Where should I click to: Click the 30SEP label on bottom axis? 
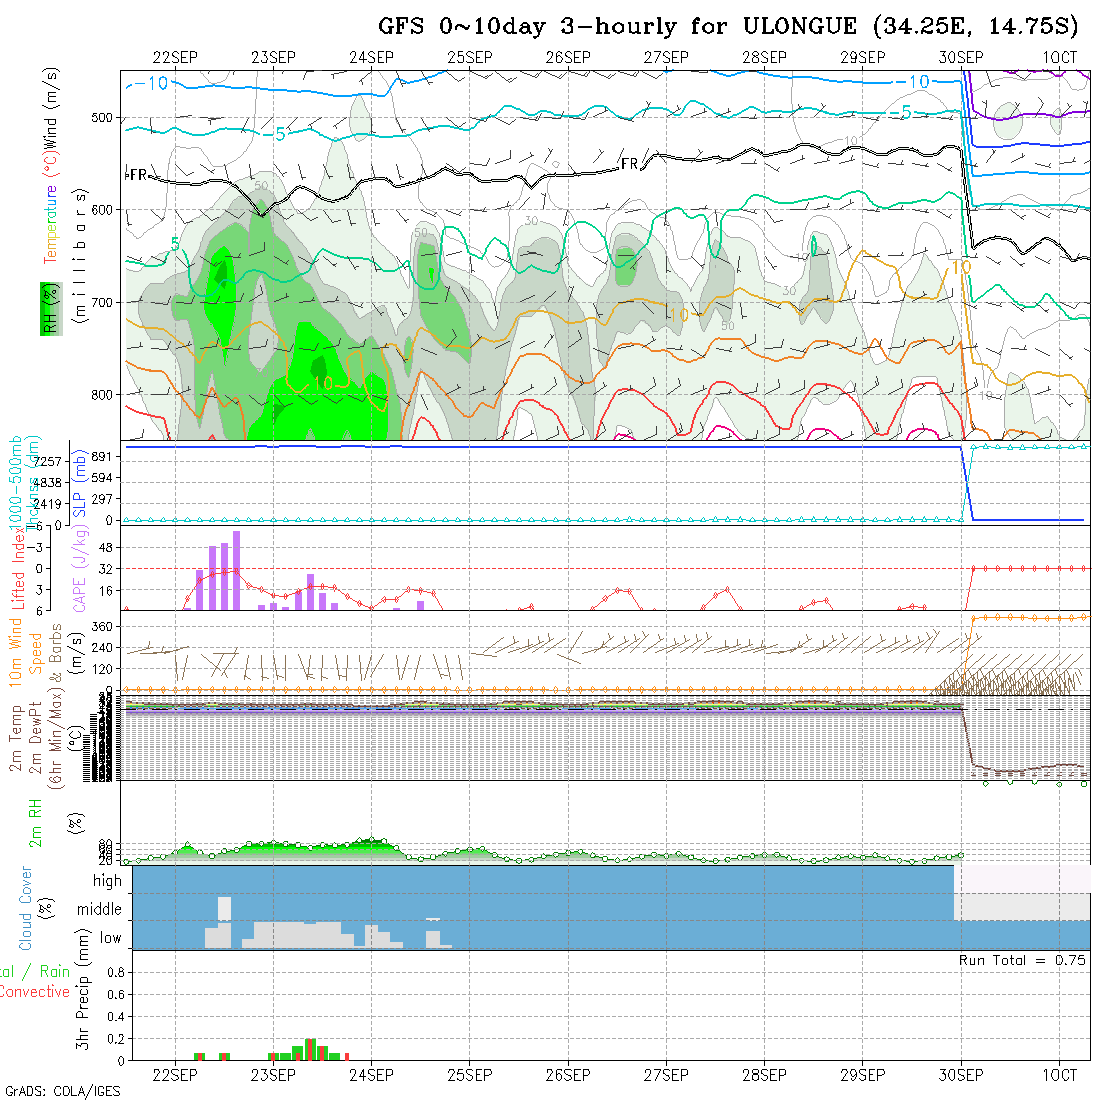click(x=960, y=1075)
